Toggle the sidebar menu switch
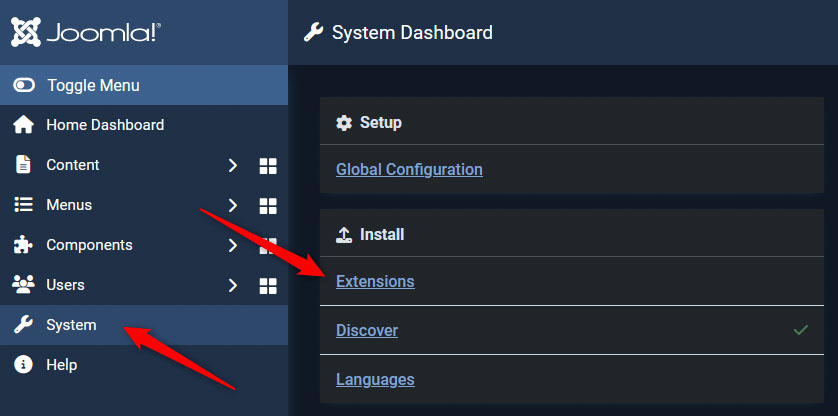838x416 pixels. point(24,86)
